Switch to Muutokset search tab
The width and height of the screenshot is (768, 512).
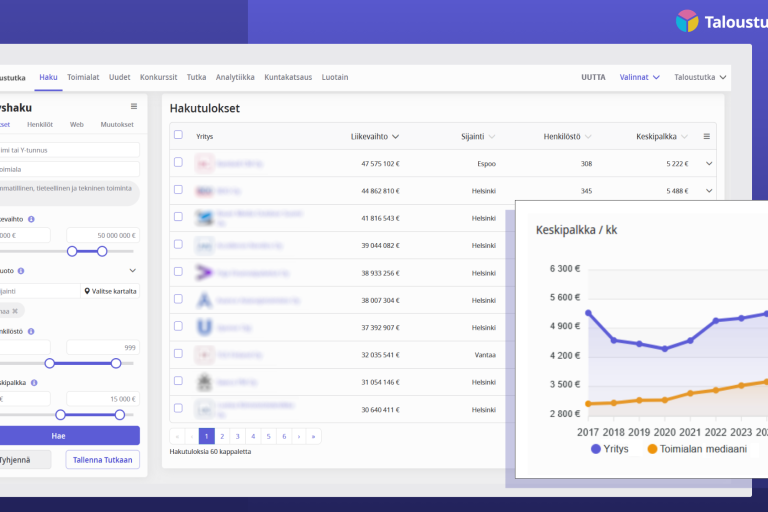click(117, 124)
